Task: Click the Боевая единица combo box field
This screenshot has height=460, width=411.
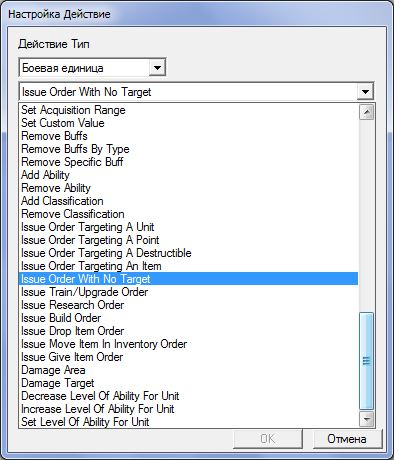Action: coord(92,68)
